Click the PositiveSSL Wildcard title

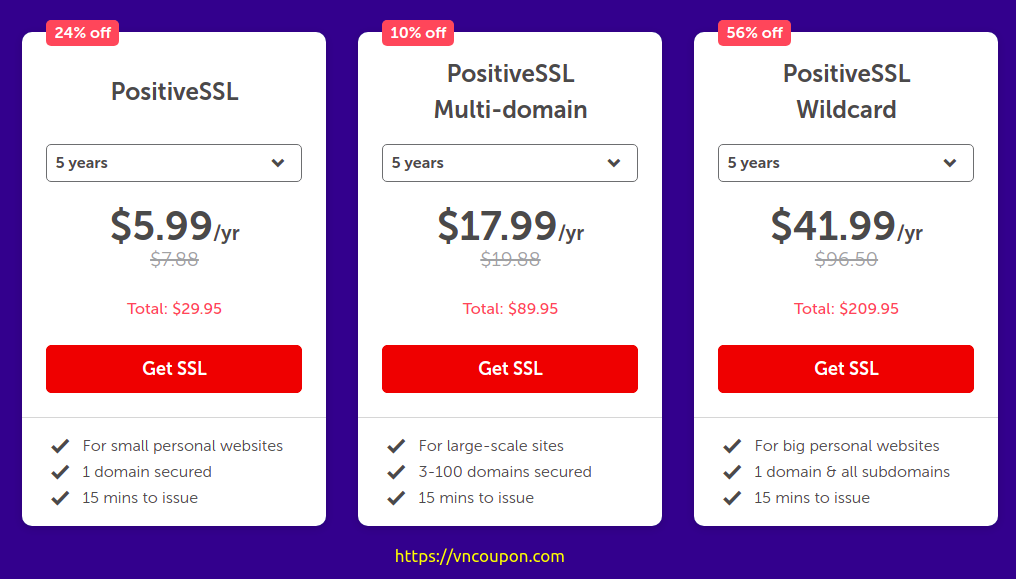point(846,91)
